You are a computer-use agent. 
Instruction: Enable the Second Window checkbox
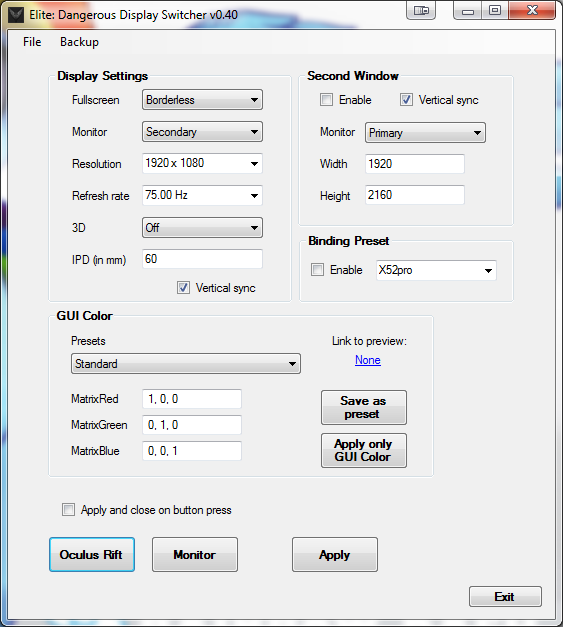(x=326, y=100)
